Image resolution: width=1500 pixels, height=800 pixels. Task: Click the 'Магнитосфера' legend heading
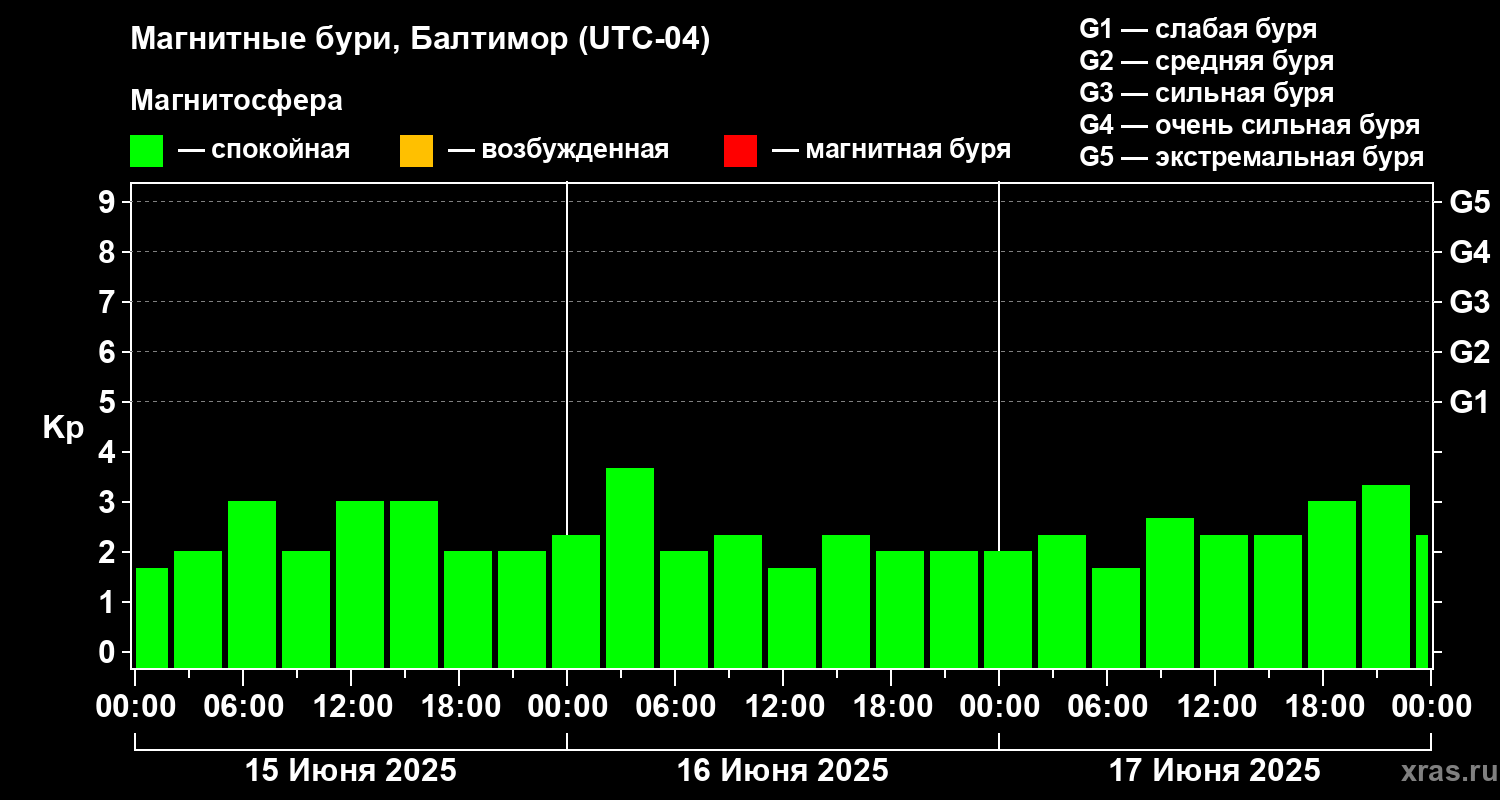point(236,101)
